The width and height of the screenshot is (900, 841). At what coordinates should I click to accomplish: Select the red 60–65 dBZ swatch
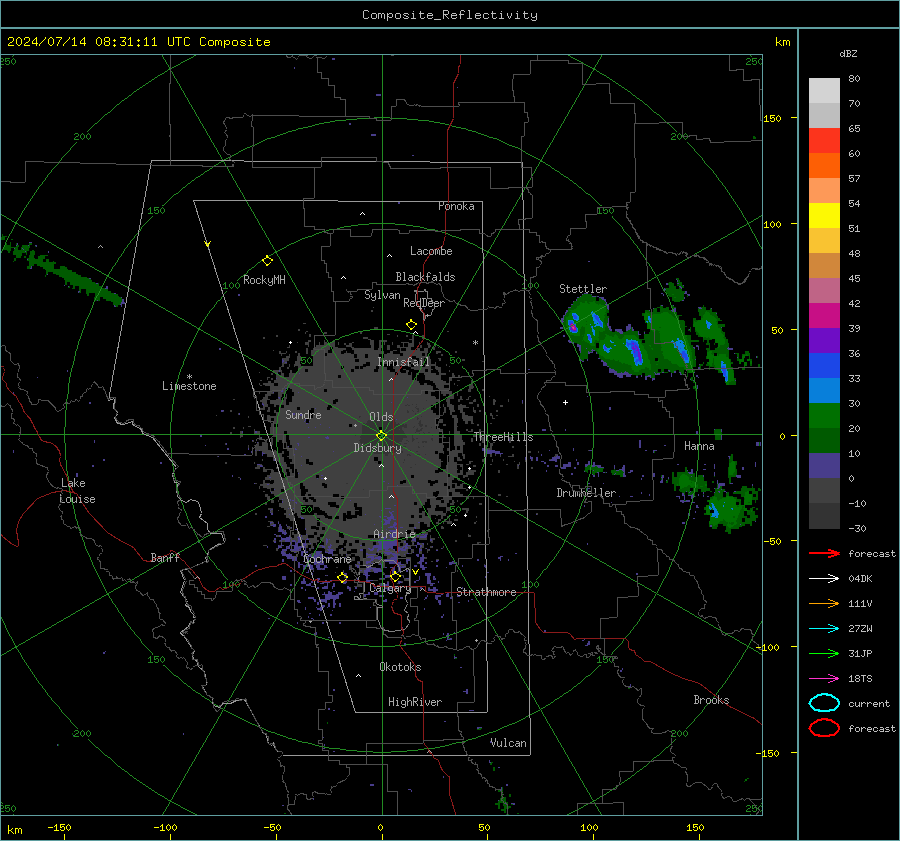point(824,140)
